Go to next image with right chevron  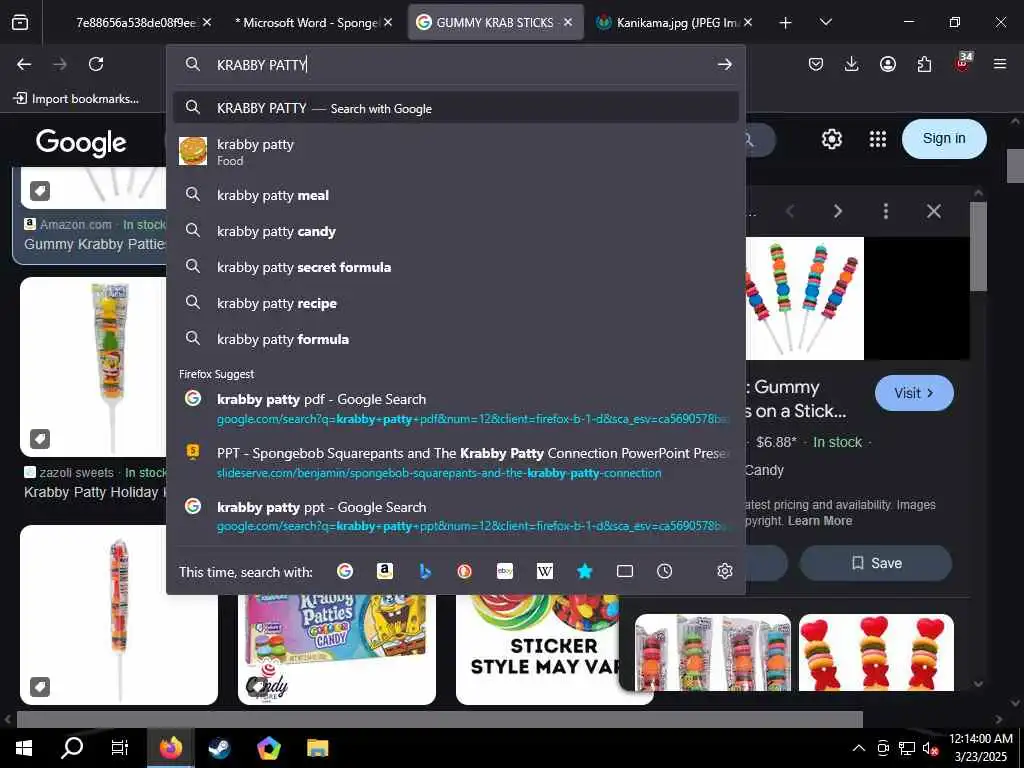click(838, 211)
